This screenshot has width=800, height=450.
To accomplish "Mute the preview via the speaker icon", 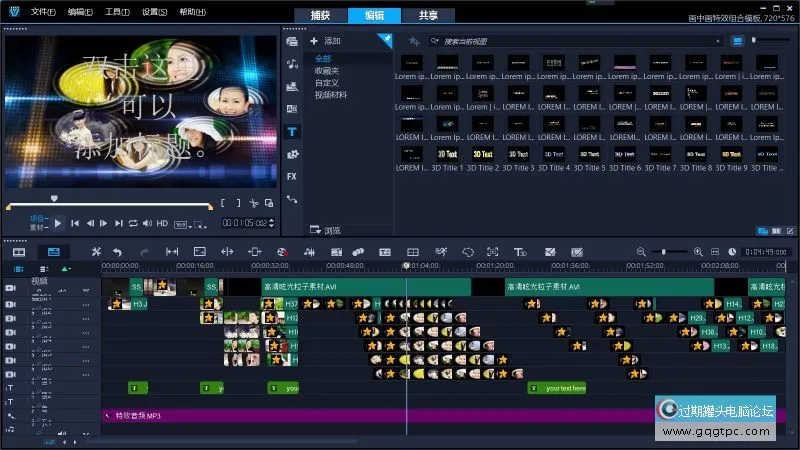I will click(147, 223).
